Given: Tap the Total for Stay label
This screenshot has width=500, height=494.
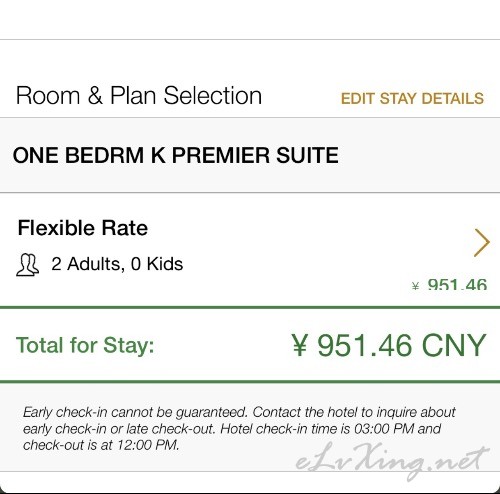Looking at the screenshot, I should pos(85,345).
